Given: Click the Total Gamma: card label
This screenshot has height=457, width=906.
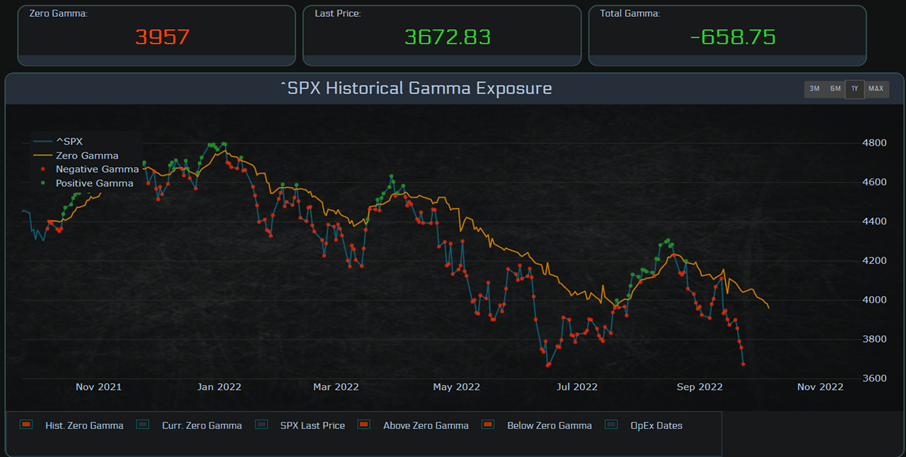Looking at the screenshot, I should pyautogui.click(x=630, y=13).
